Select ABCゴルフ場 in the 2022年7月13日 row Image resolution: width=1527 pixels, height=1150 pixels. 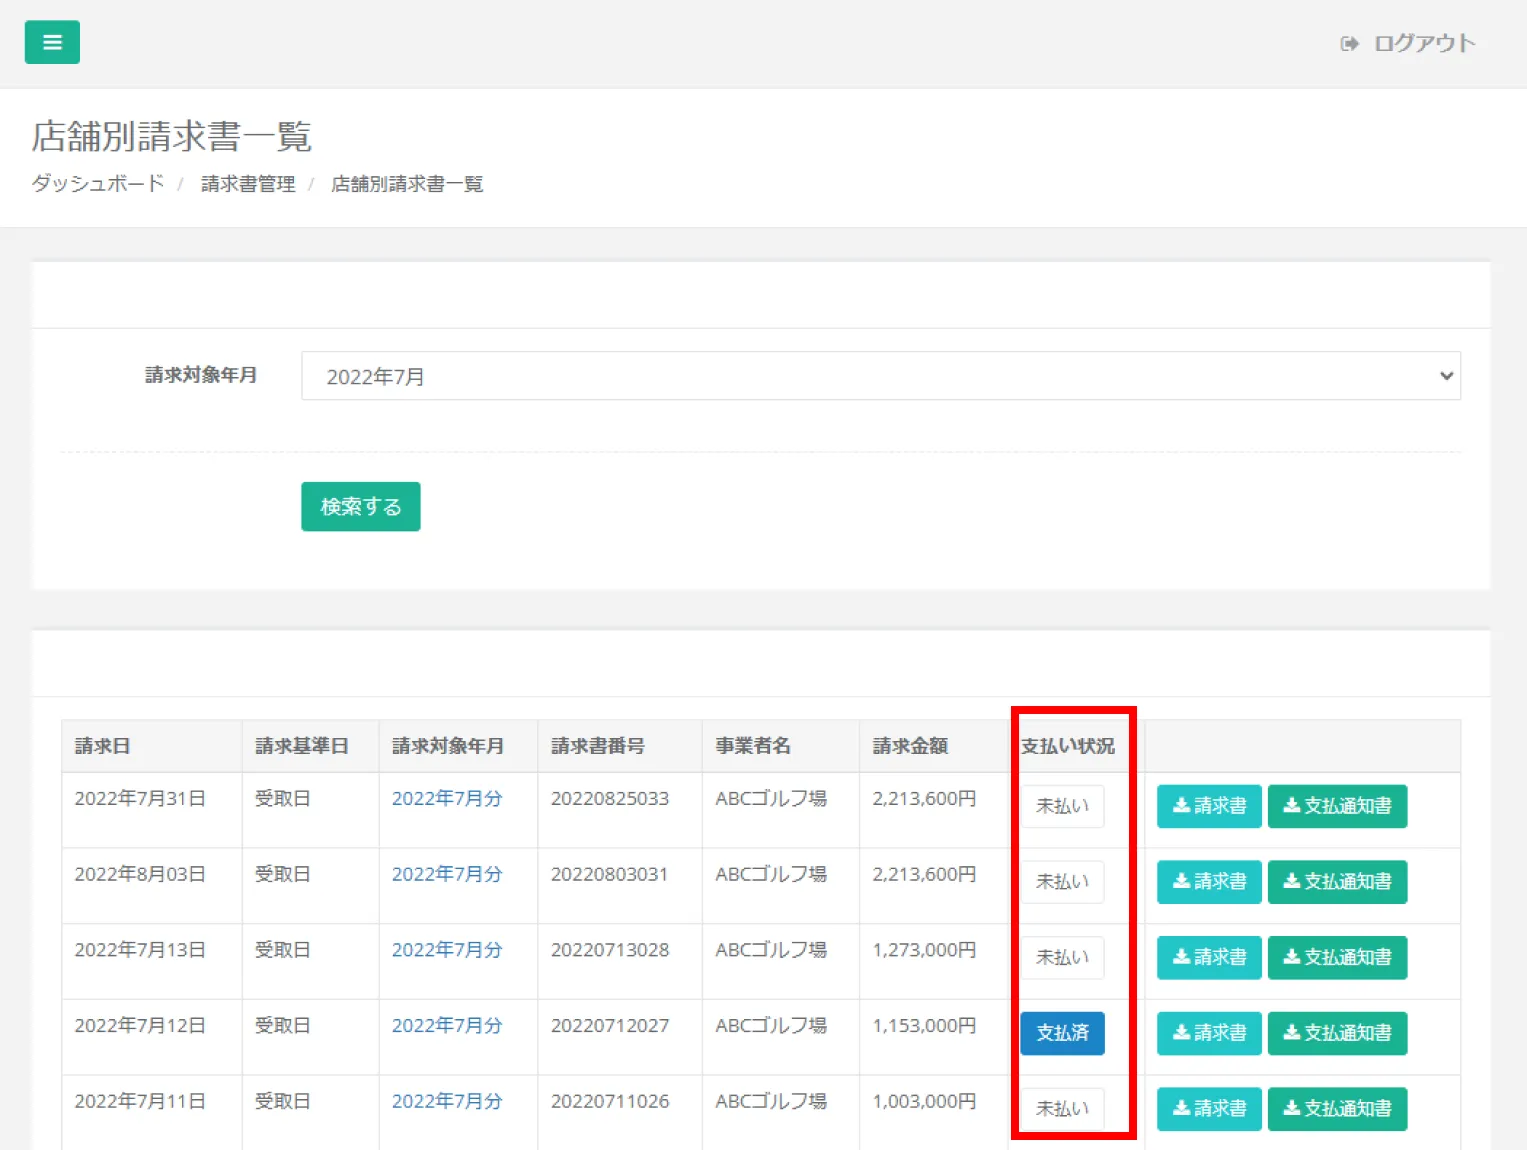point(771,950)
